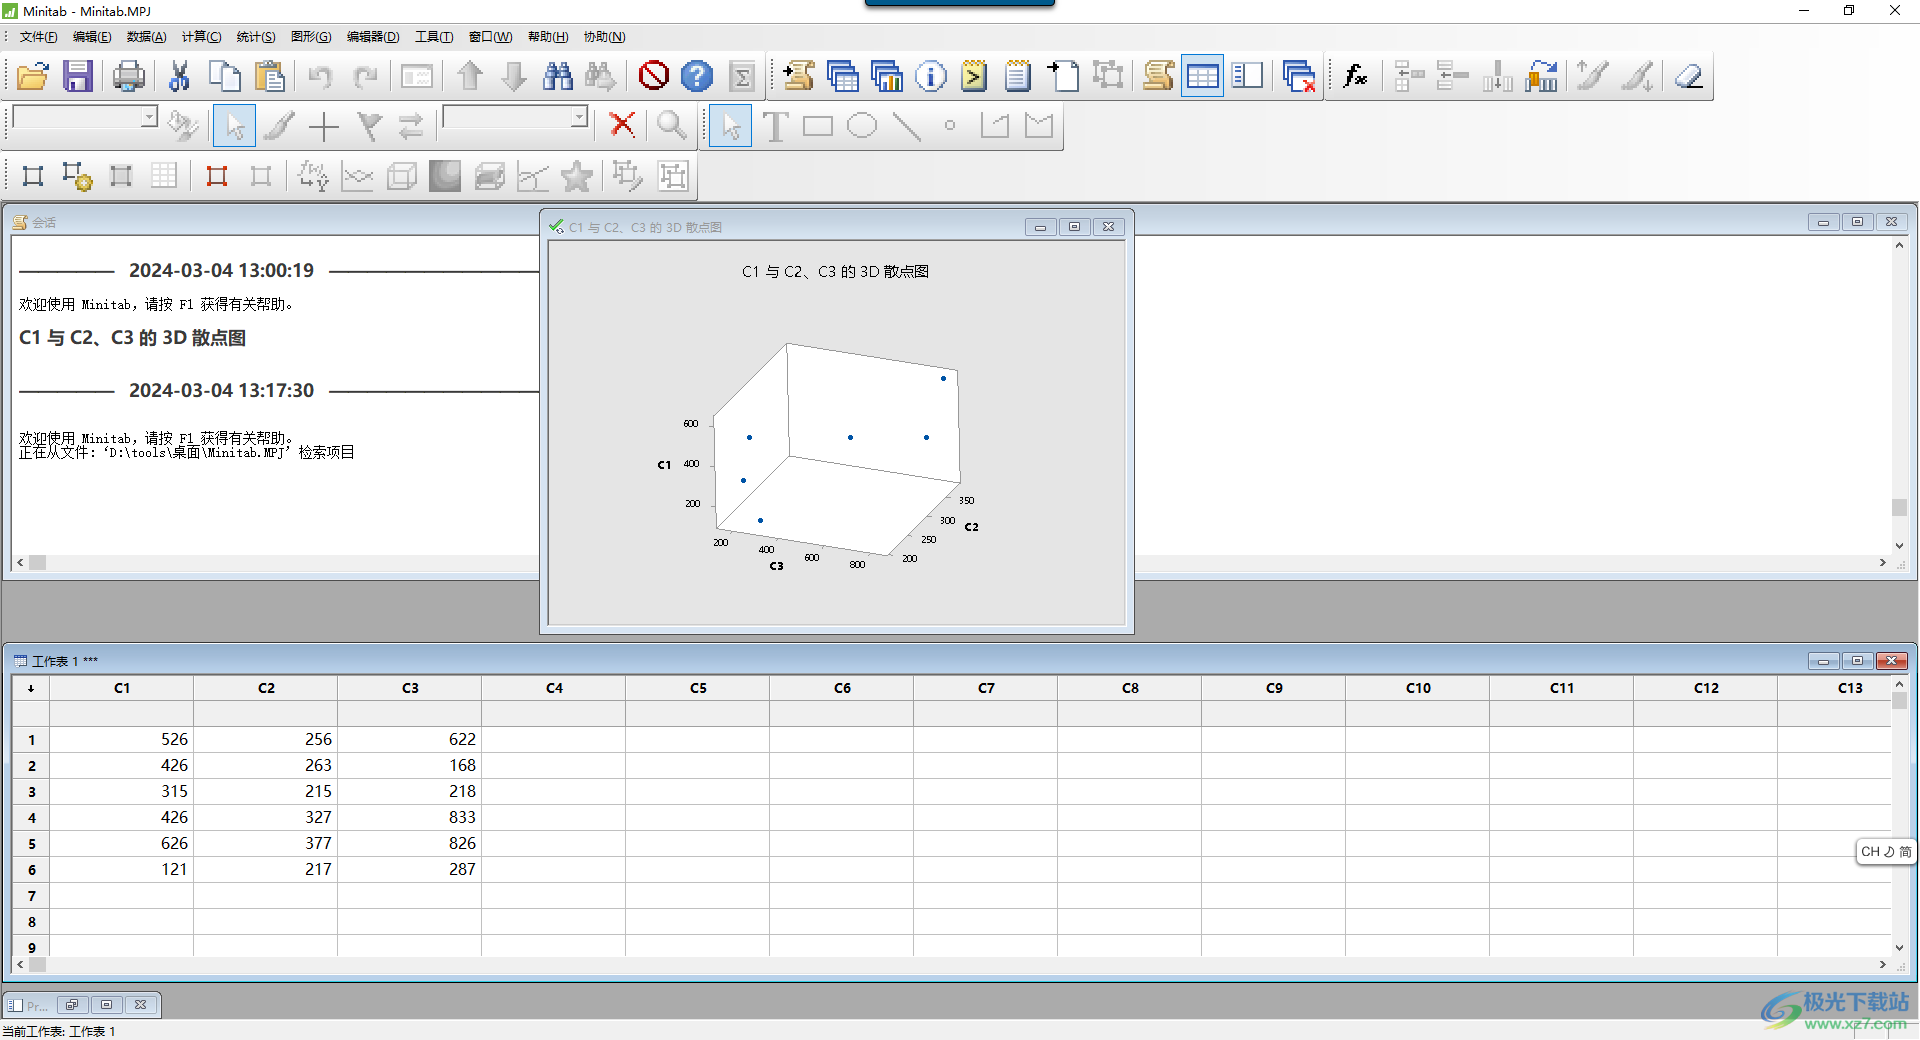Click the eraser Clear Cells icon
Screen dimensions: 1920x1040
pos(1689,76)
